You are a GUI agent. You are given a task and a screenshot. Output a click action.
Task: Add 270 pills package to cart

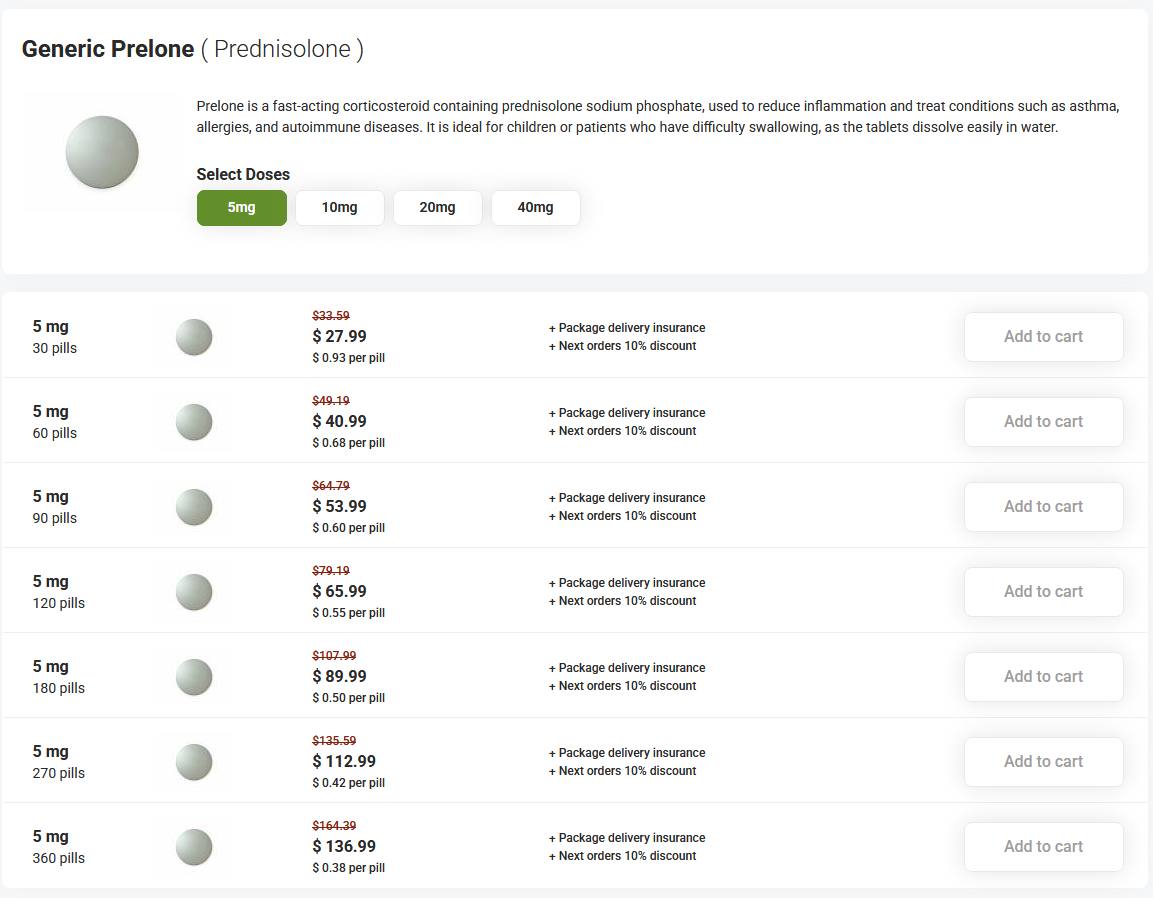point(1043,761)
